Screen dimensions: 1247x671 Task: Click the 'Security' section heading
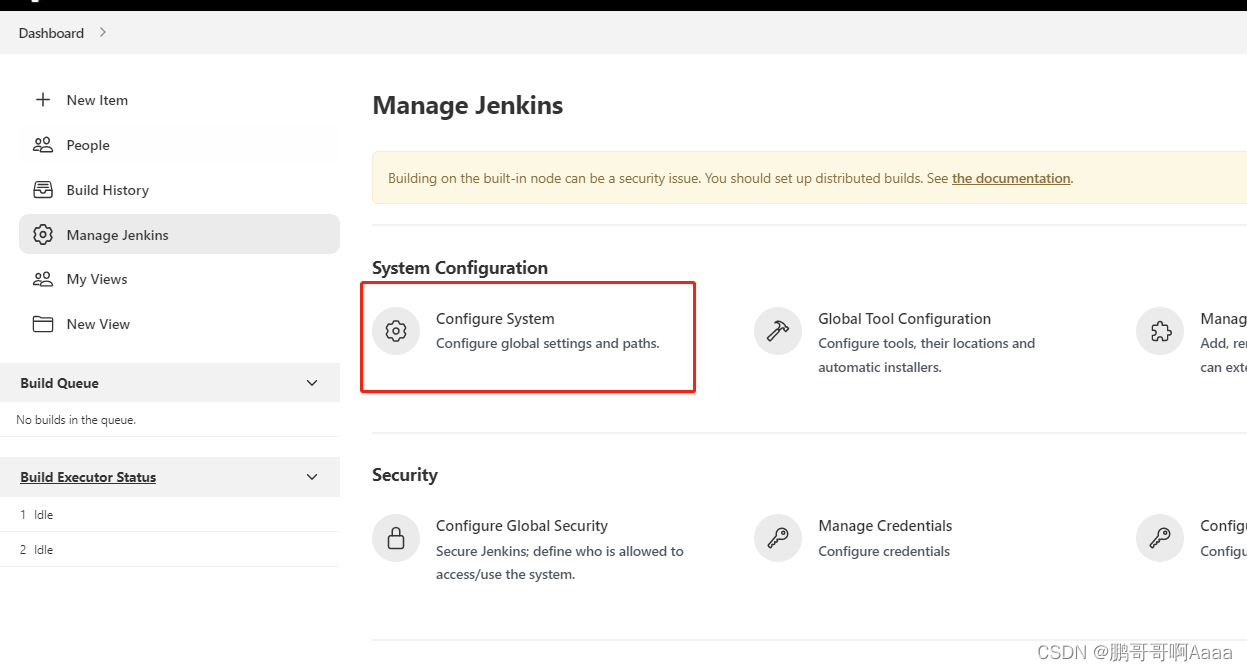tap(405, 474)
